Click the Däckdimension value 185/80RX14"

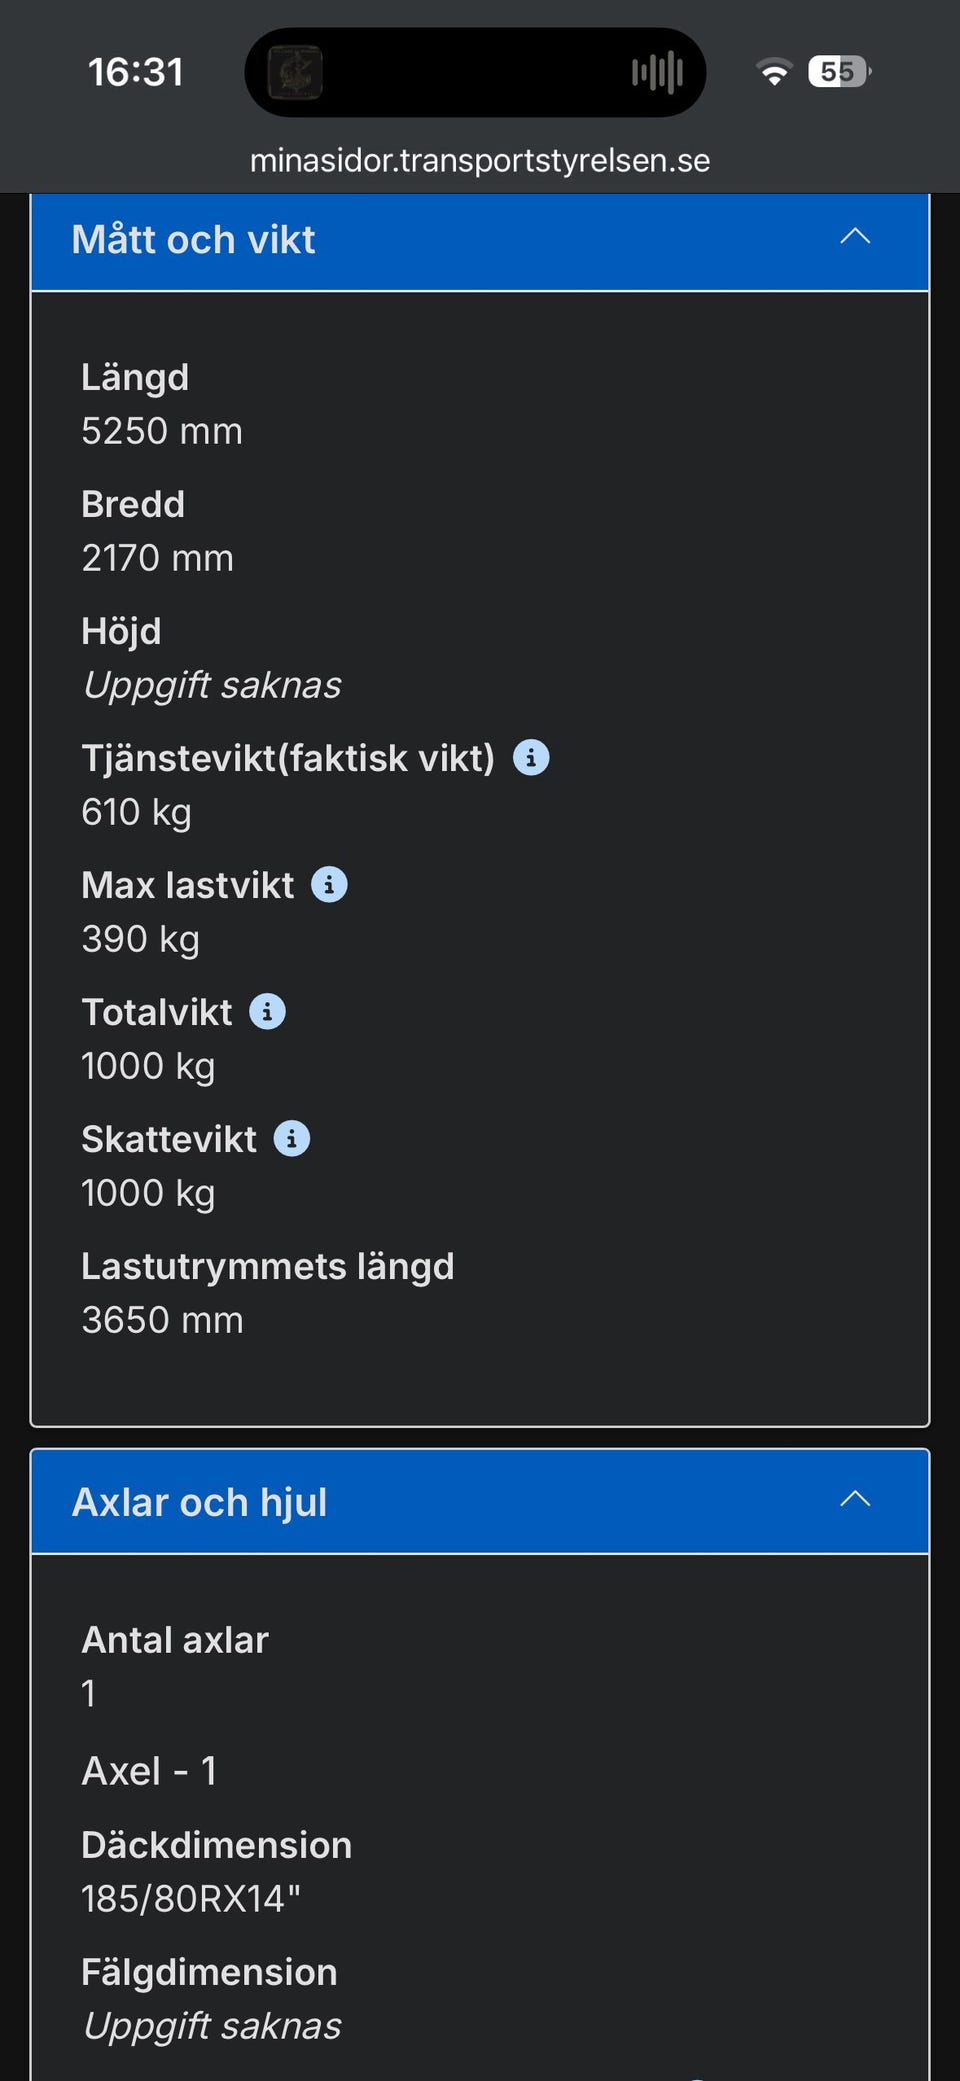191,1898
